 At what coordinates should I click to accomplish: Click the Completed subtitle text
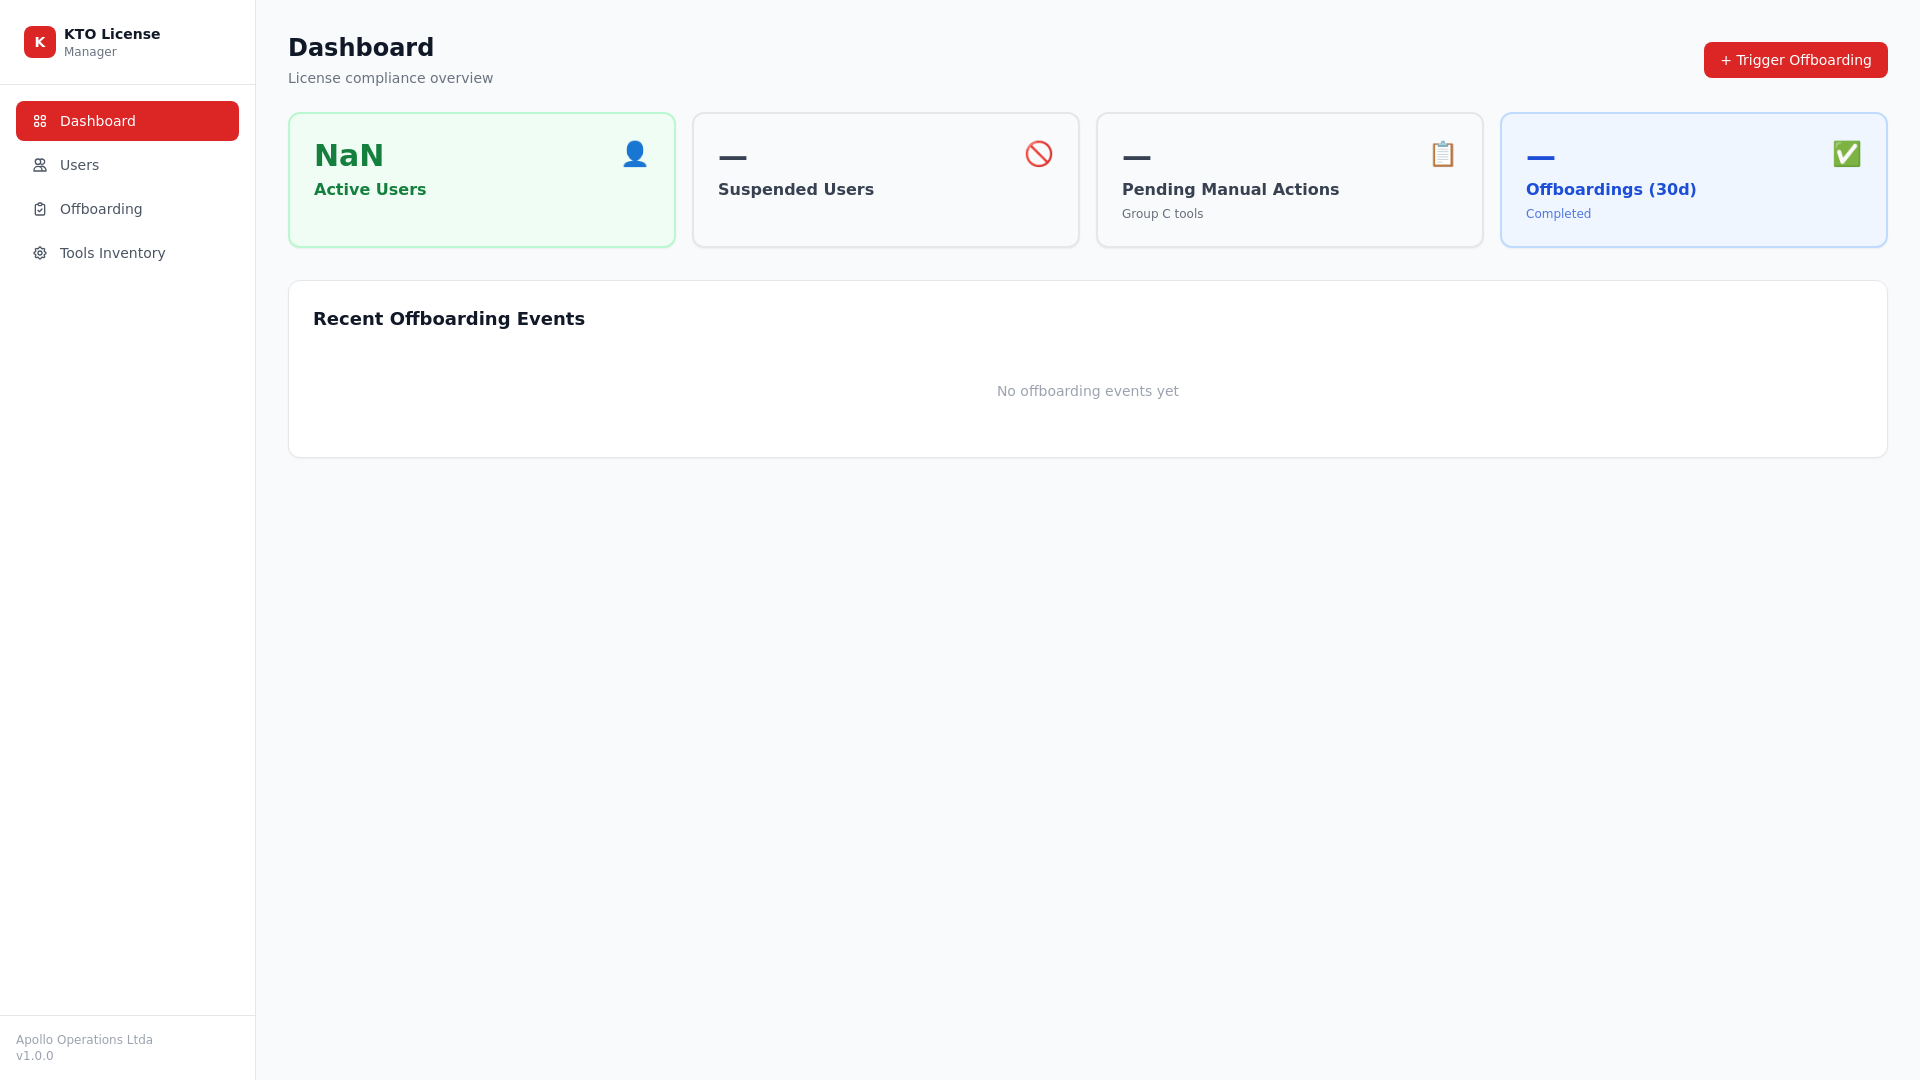[x=1558, y=214]
